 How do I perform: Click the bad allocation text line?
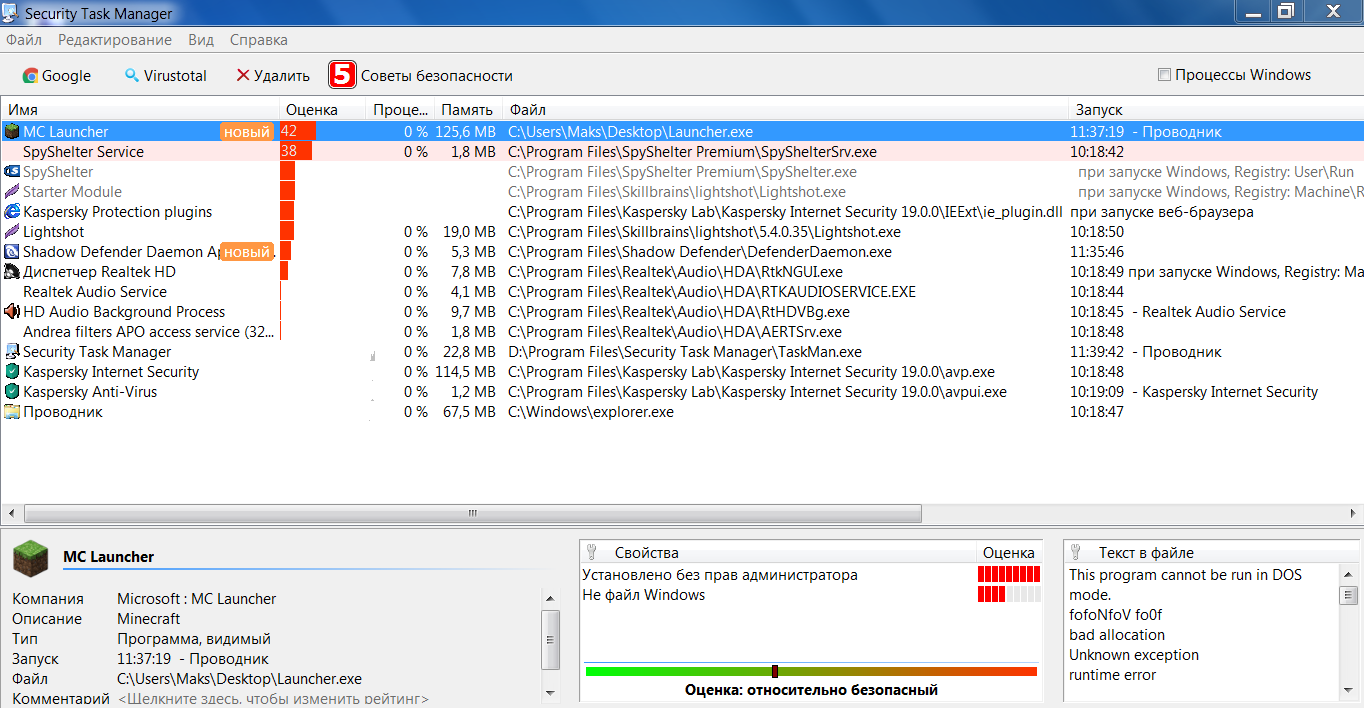pos(1117,635)
